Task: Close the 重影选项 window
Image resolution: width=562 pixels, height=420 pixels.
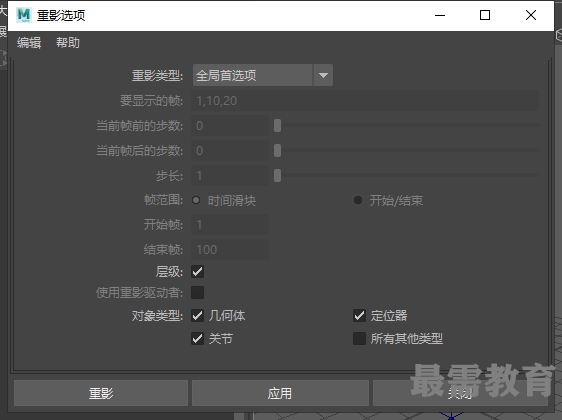Action: (531, 15)
